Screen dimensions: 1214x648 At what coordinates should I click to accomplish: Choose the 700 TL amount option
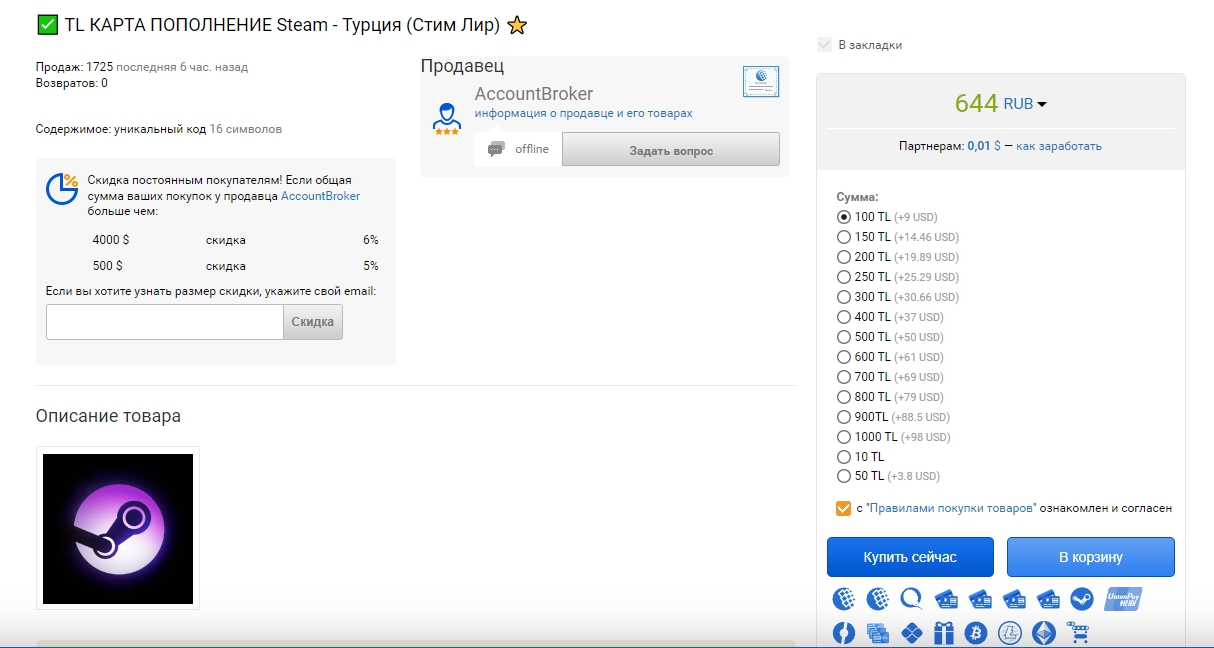[x=844, y=377]
